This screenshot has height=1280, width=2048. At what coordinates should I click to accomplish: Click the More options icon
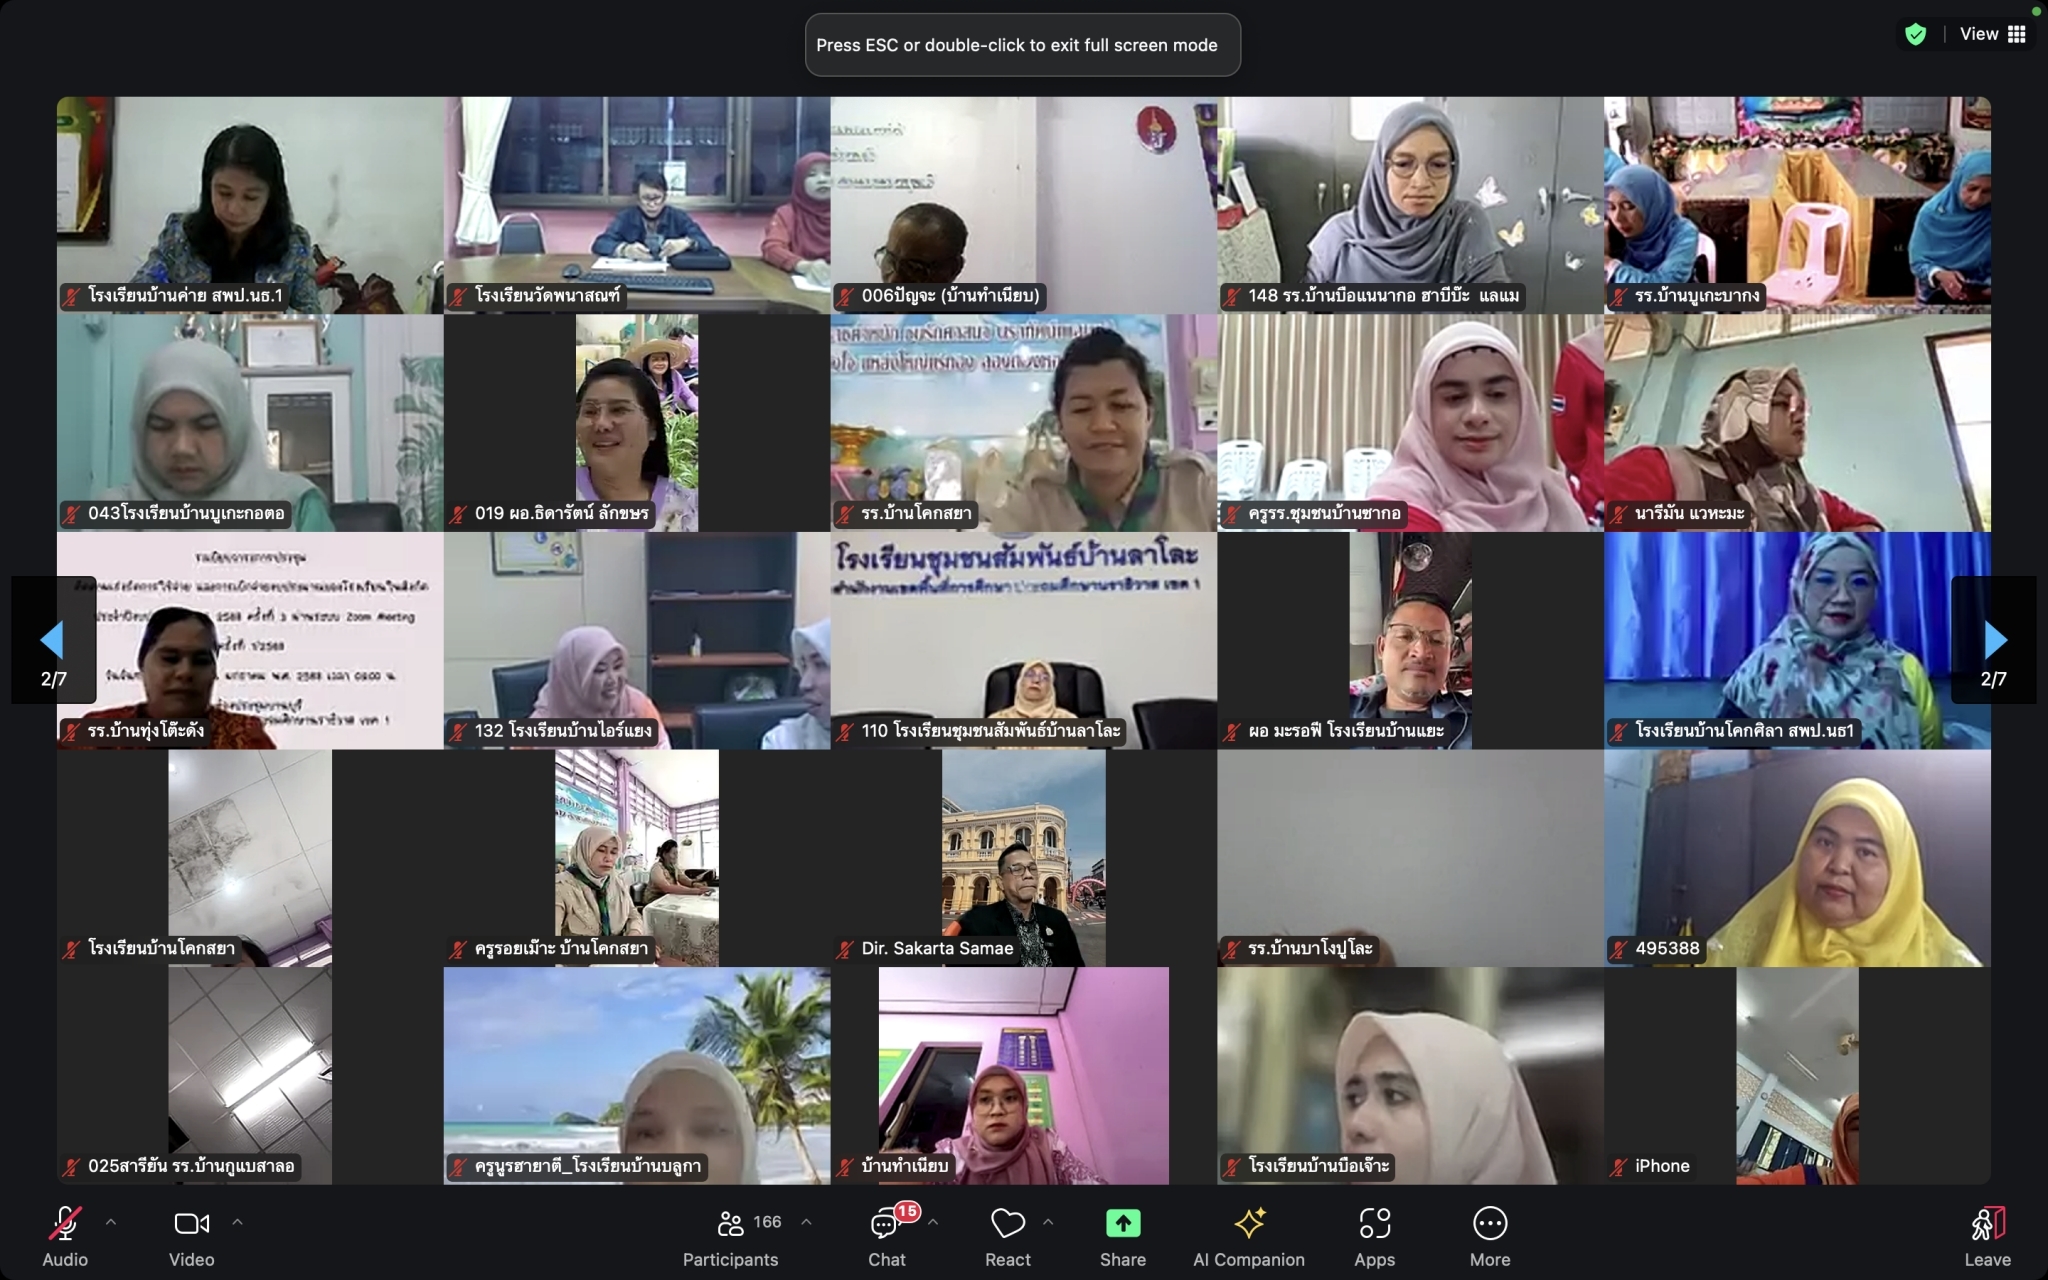[1489, 1224]
